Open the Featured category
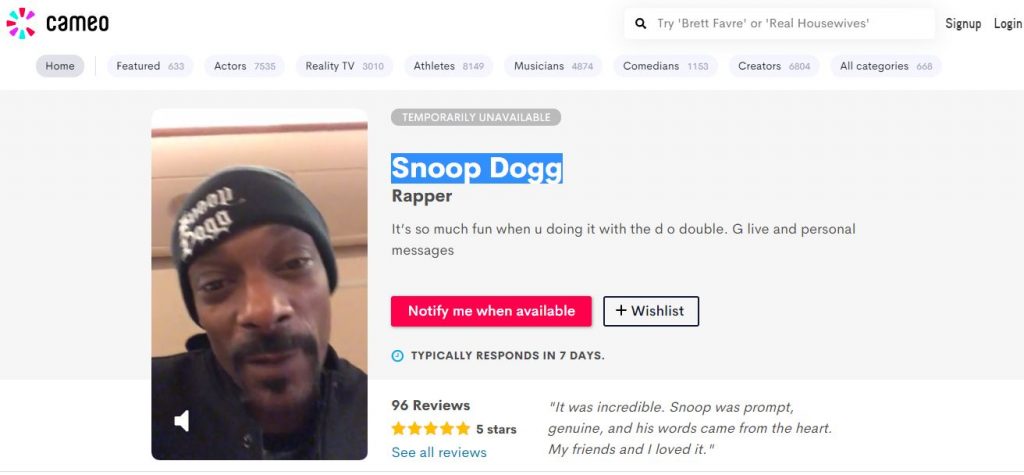 click(x=150, y=66)
